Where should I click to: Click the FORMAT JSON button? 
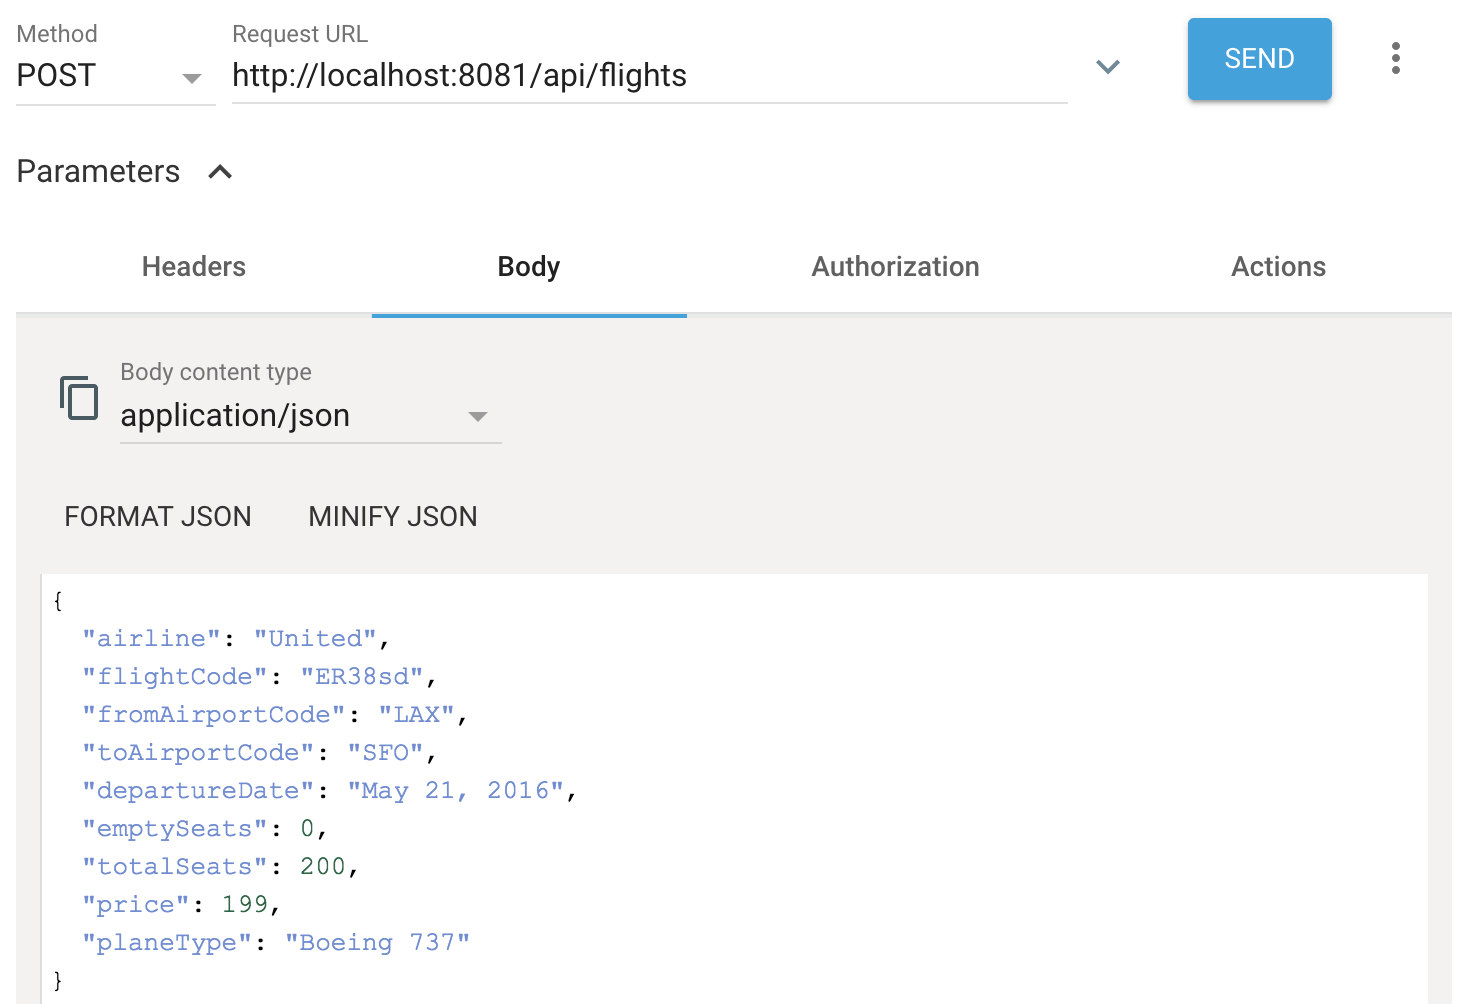click(158, 517)
